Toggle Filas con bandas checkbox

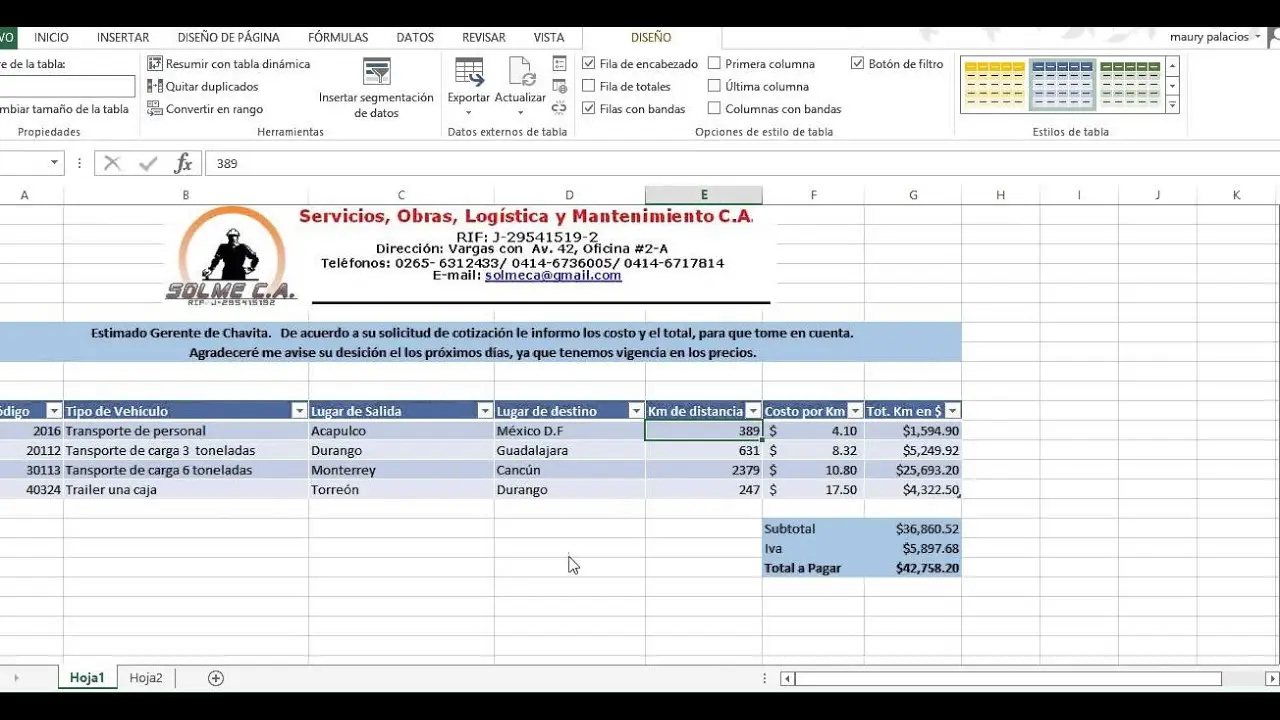588,108
